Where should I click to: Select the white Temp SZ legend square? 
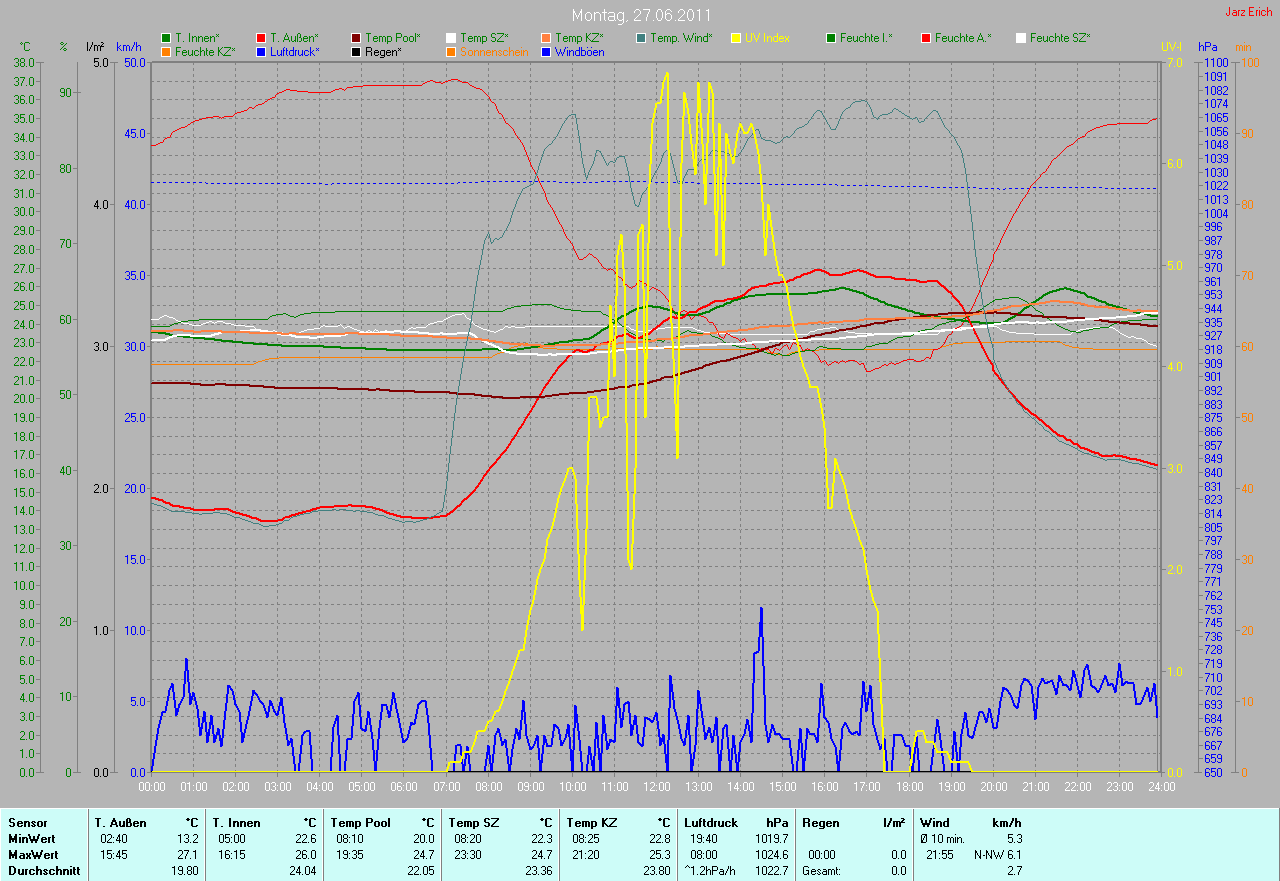coord(451,38)
